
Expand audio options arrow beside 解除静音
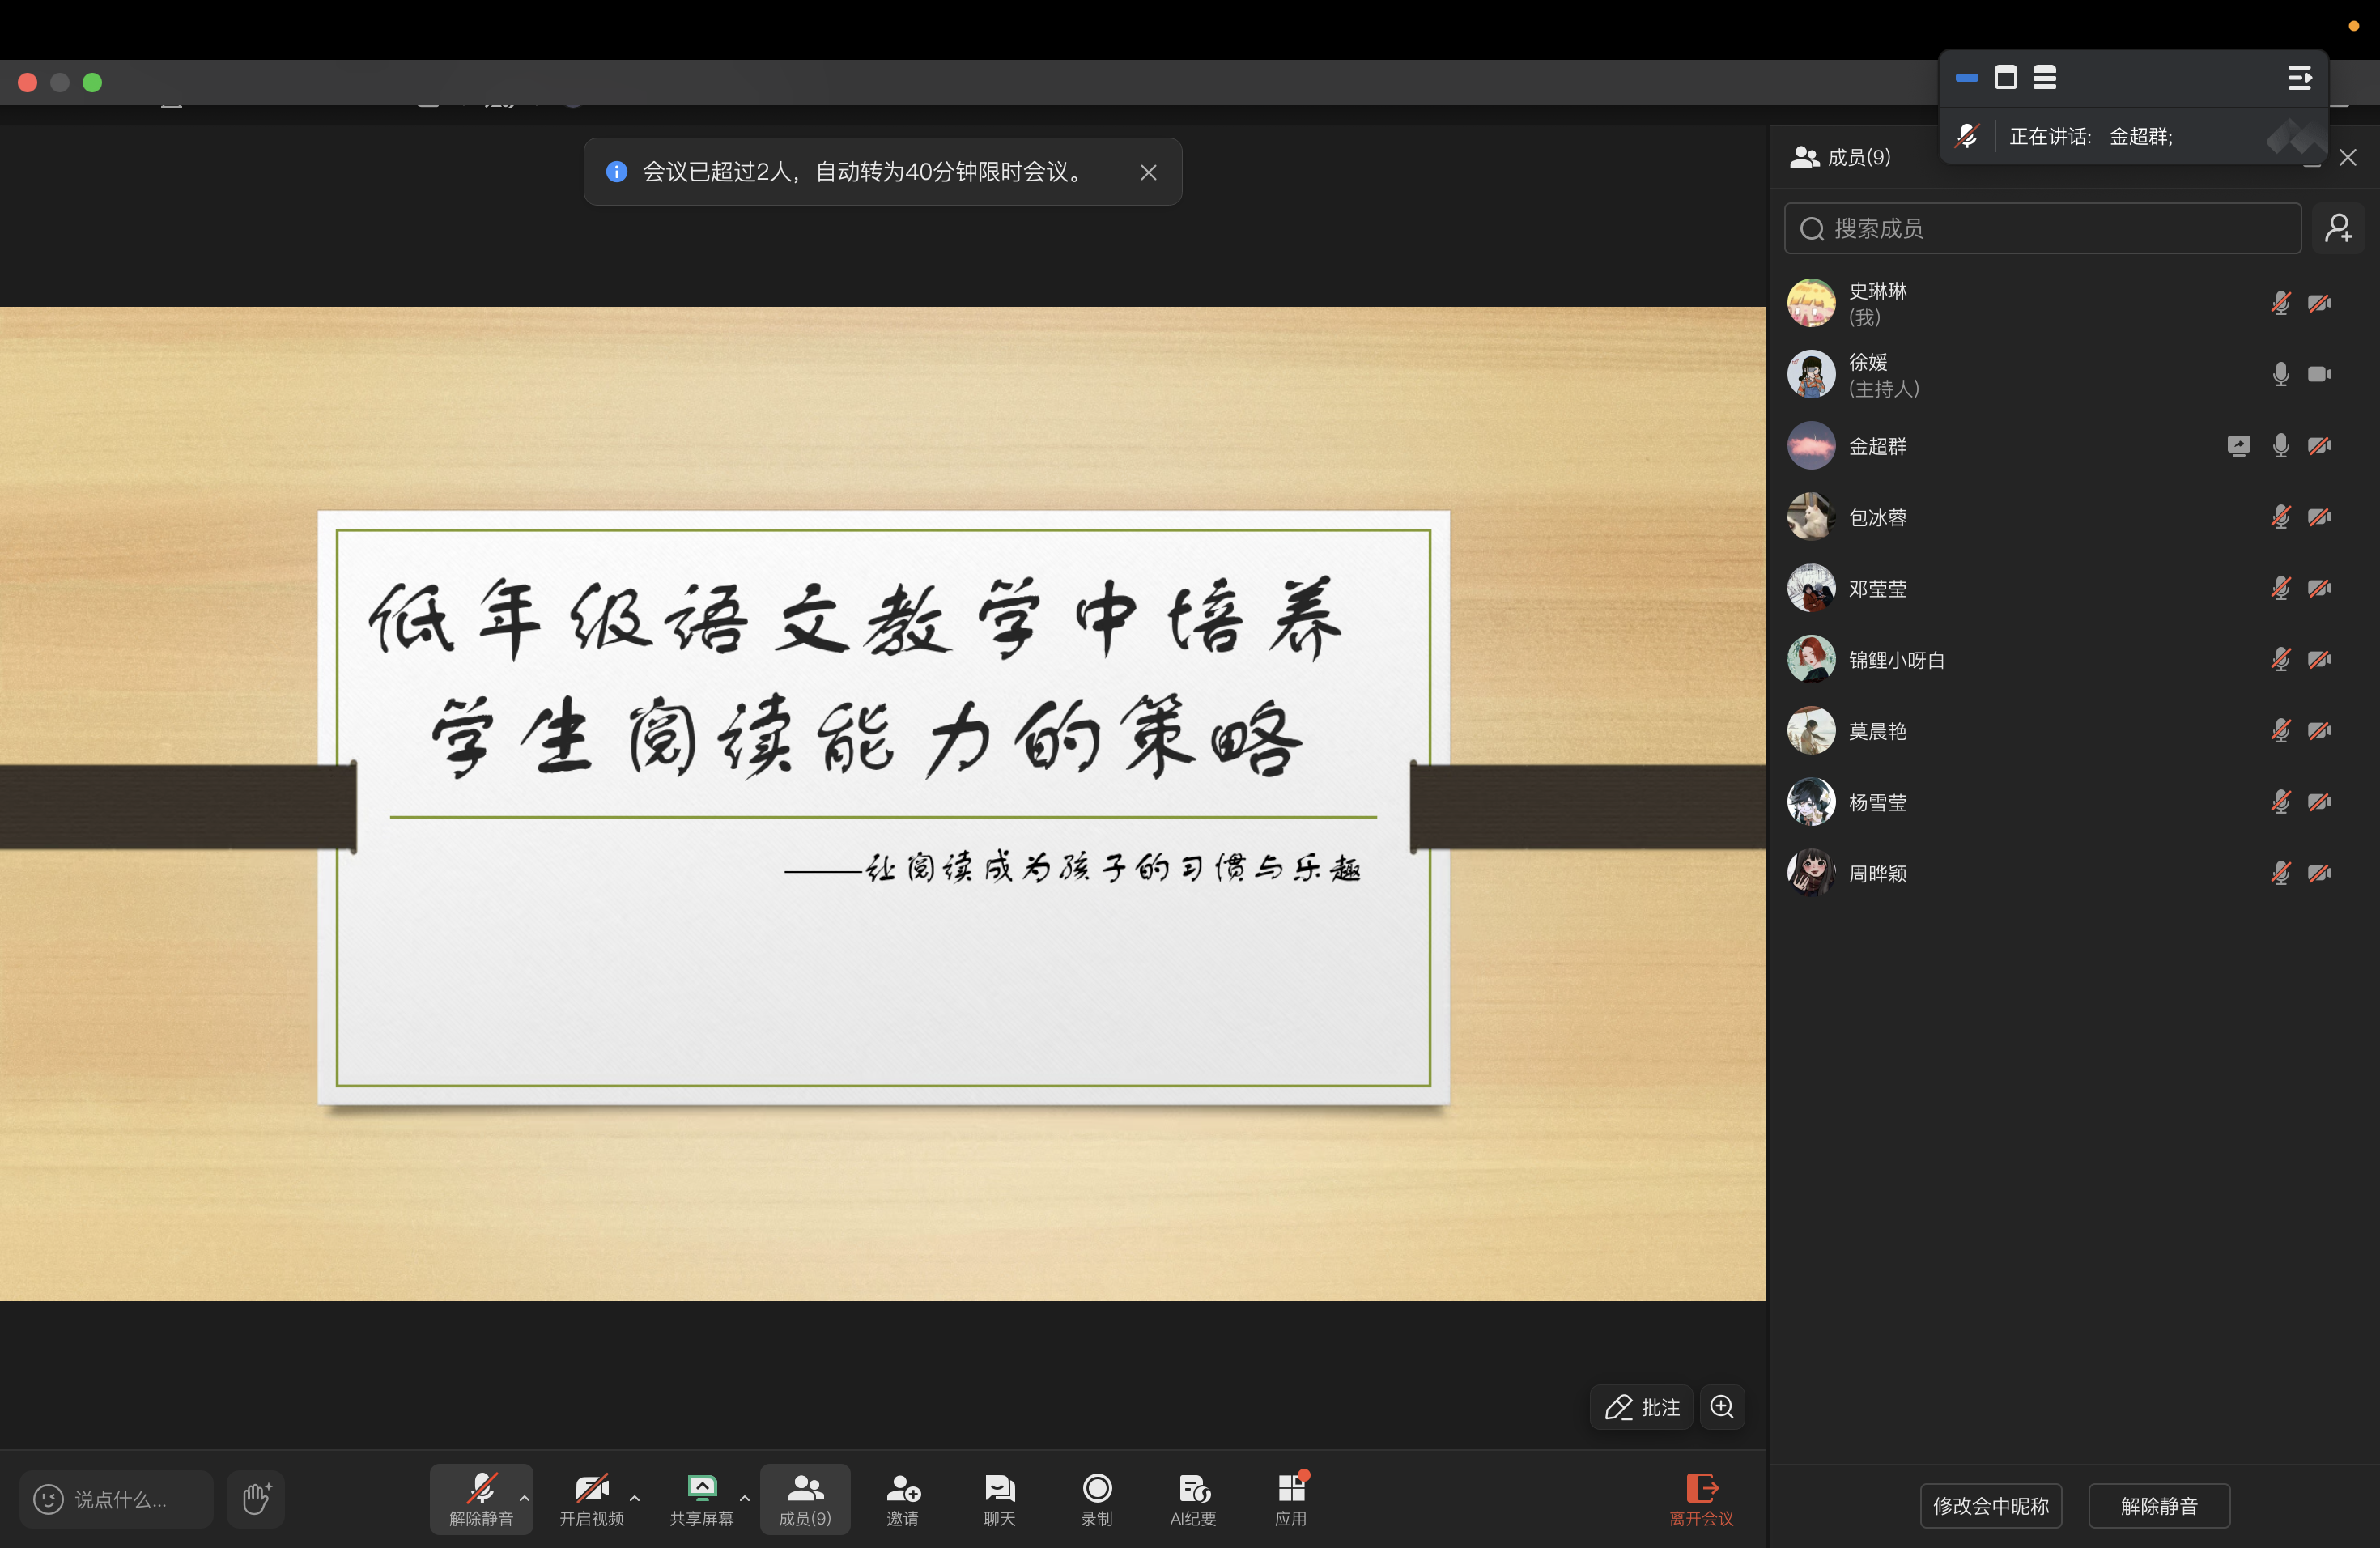click(525, 1497)
